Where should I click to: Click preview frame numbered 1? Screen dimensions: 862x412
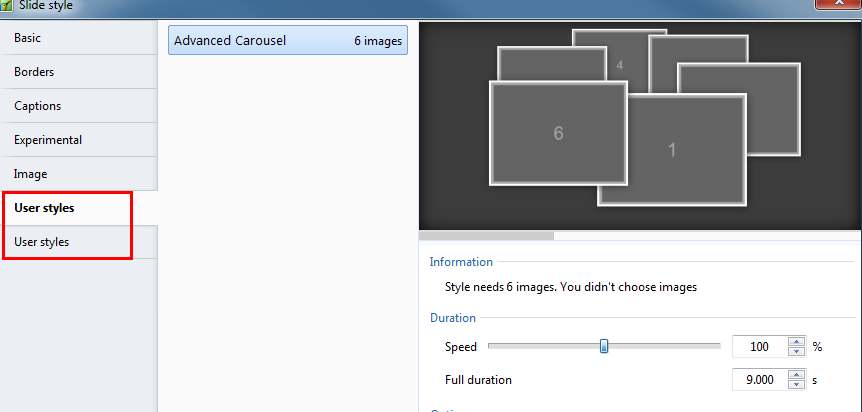click(x=672, y=150)
